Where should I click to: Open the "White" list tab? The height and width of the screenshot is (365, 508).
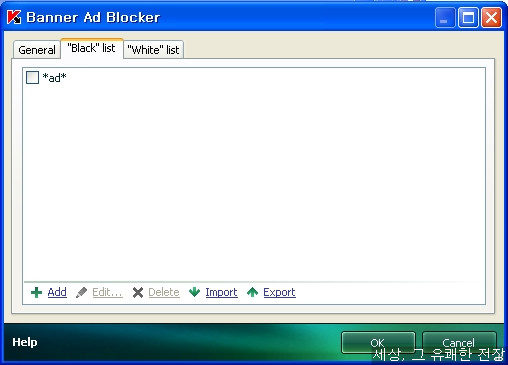153,50
